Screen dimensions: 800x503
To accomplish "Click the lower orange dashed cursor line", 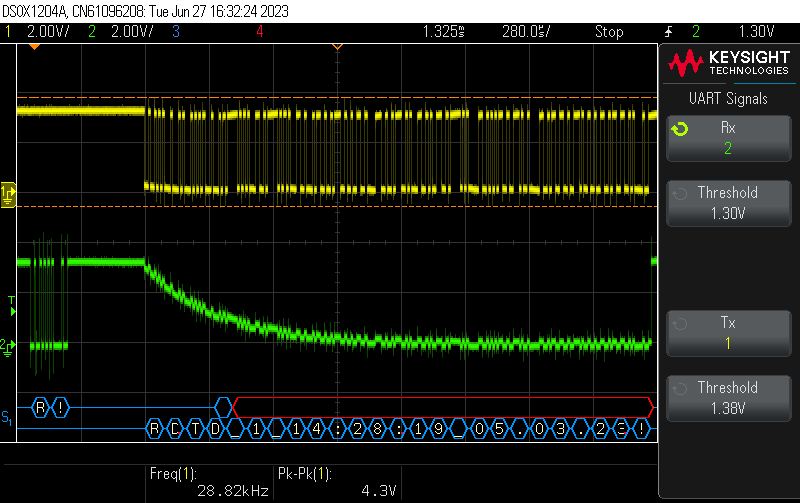I will [337, 207].
